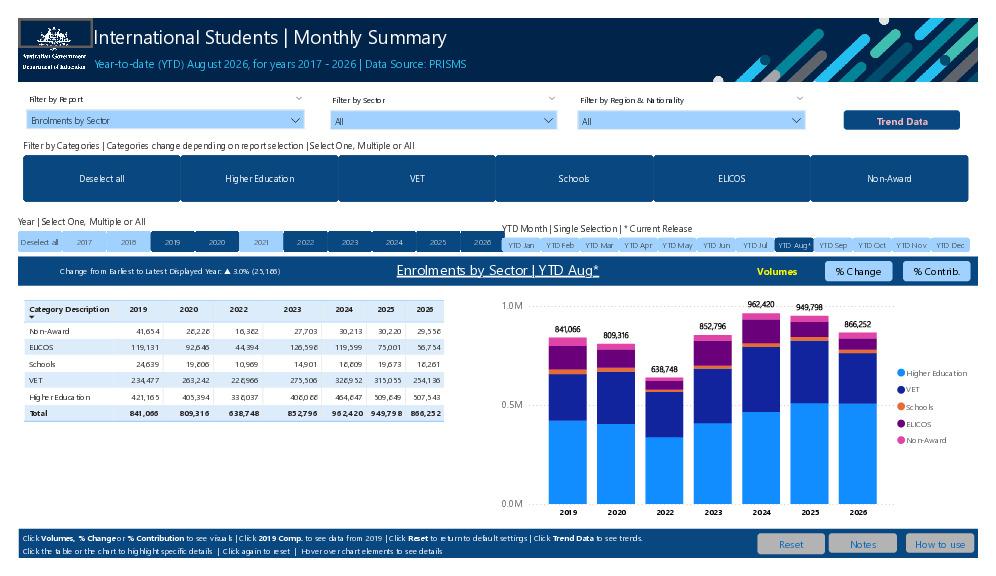This screenshot has height=576, width=996.
Task: Open the How to use guide
Action: point(939,544)
